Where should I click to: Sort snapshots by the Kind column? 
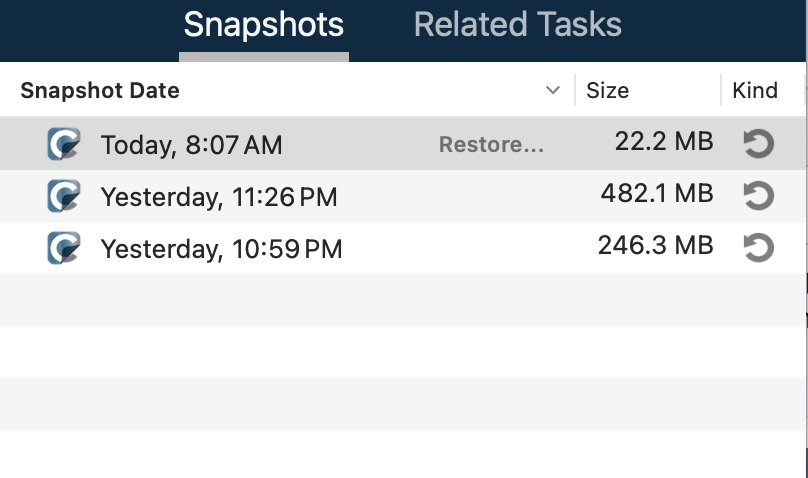click(754, 91)
